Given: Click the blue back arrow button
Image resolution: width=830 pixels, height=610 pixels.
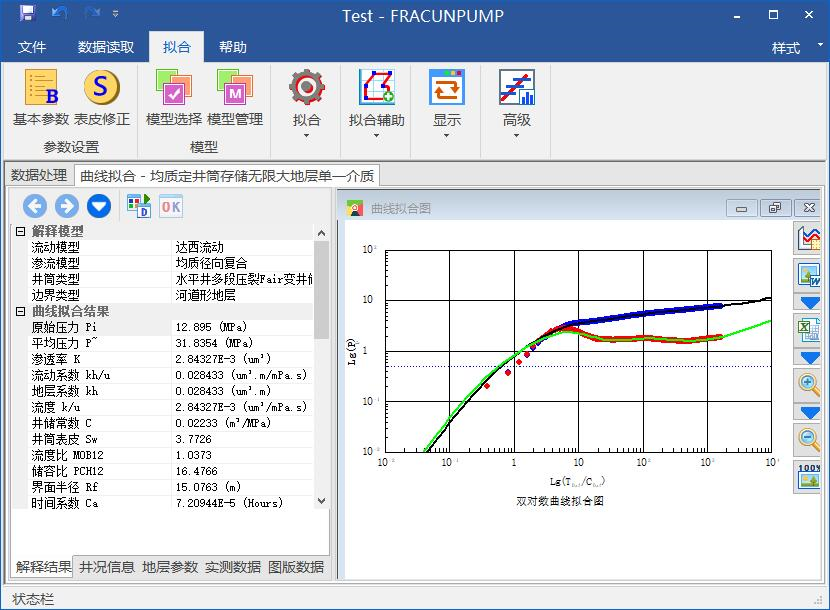Looking at the screenshot, I should tap(35, 206).
